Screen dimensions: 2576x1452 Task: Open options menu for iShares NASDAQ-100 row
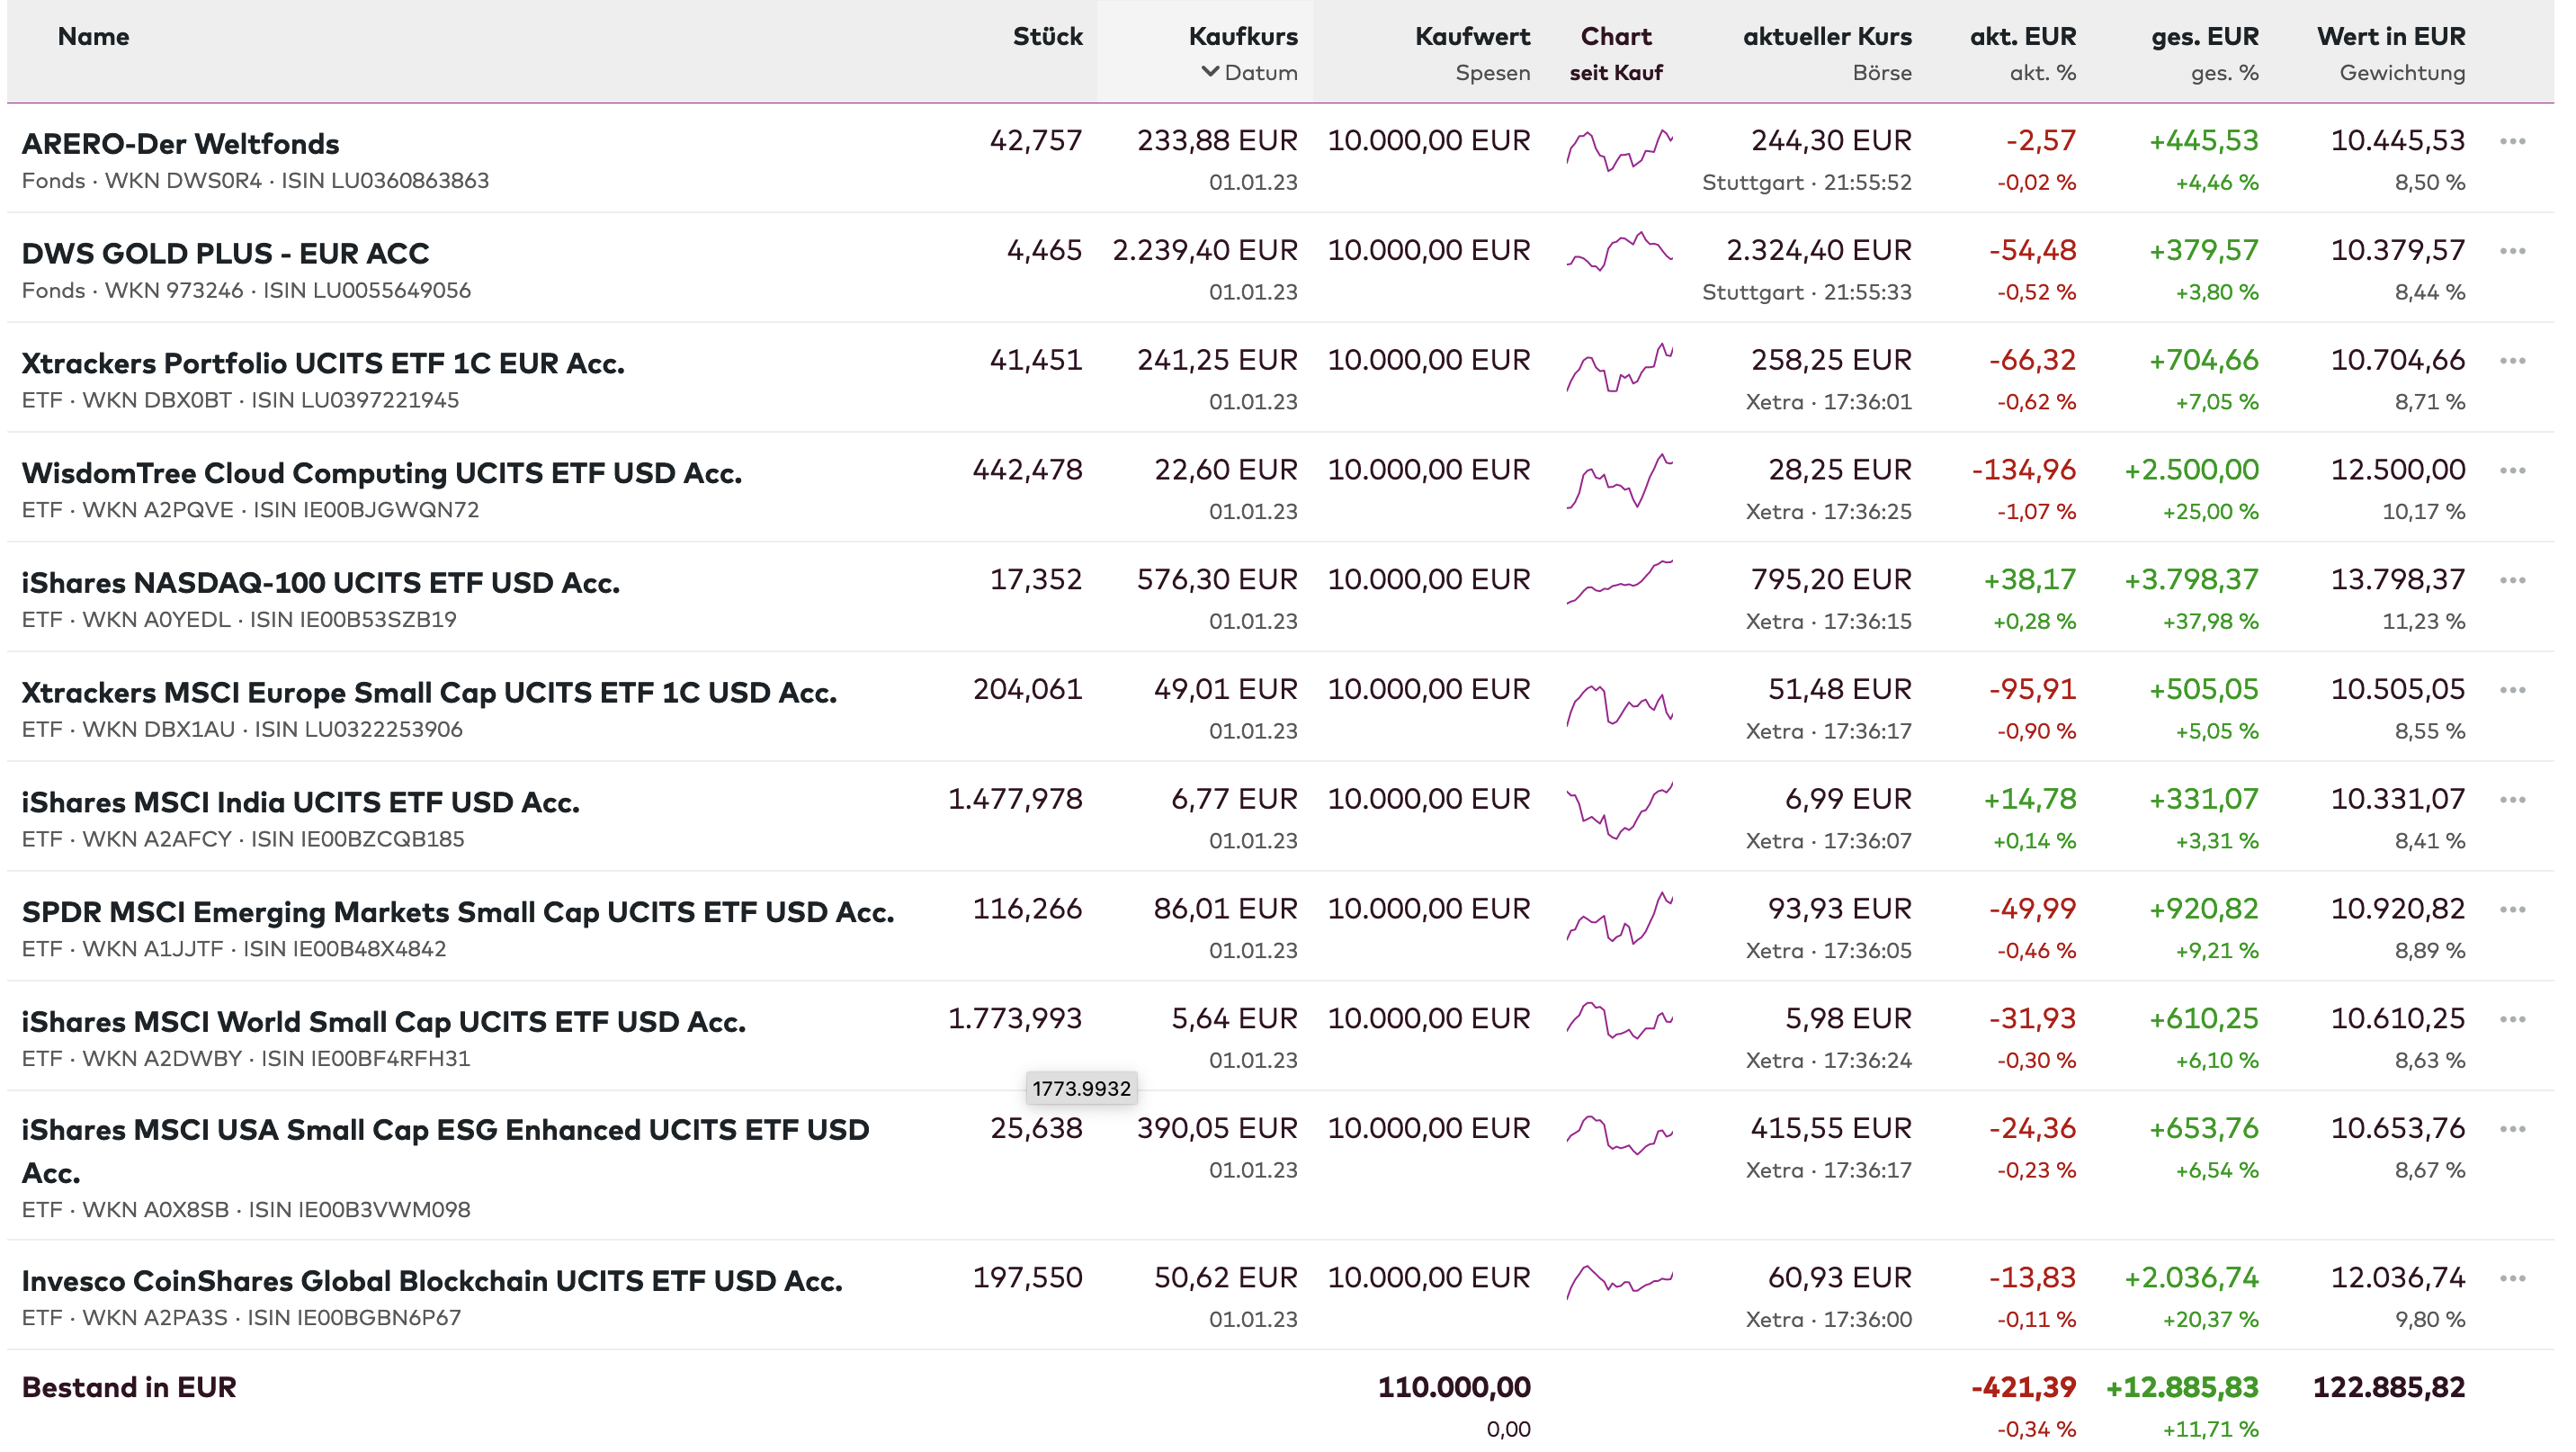2512,581
